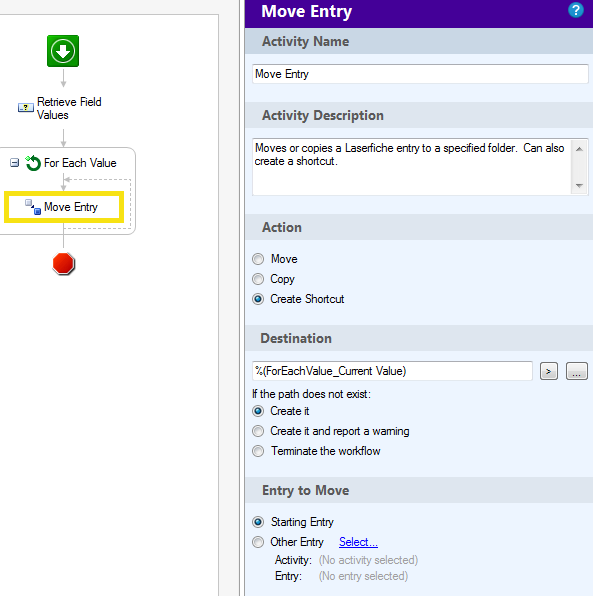Click the Destination path input field
The width and height of the screenshot is (593, 596).
[392, 371]
